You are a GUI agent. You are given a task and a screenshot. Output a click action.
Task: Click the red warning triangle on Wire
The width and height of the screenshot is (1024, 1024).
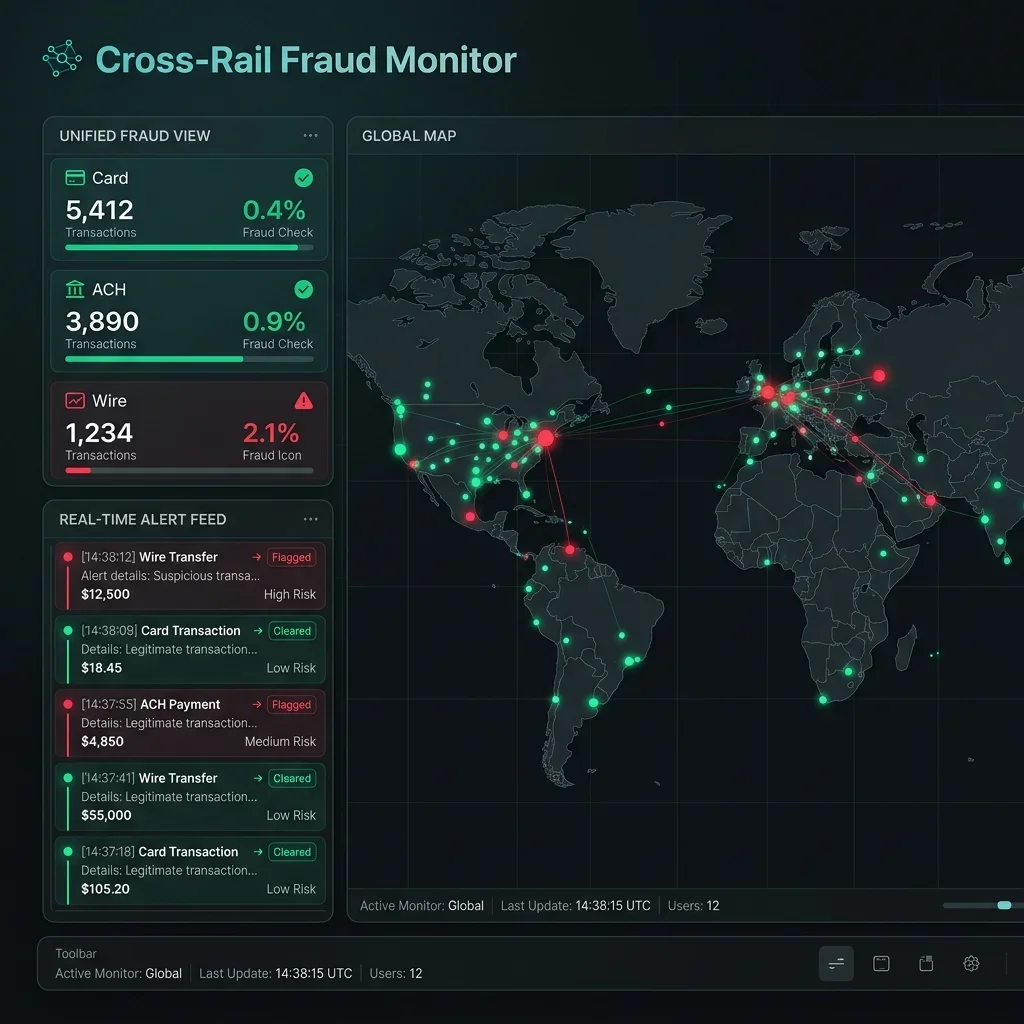[x=304, y=400]
